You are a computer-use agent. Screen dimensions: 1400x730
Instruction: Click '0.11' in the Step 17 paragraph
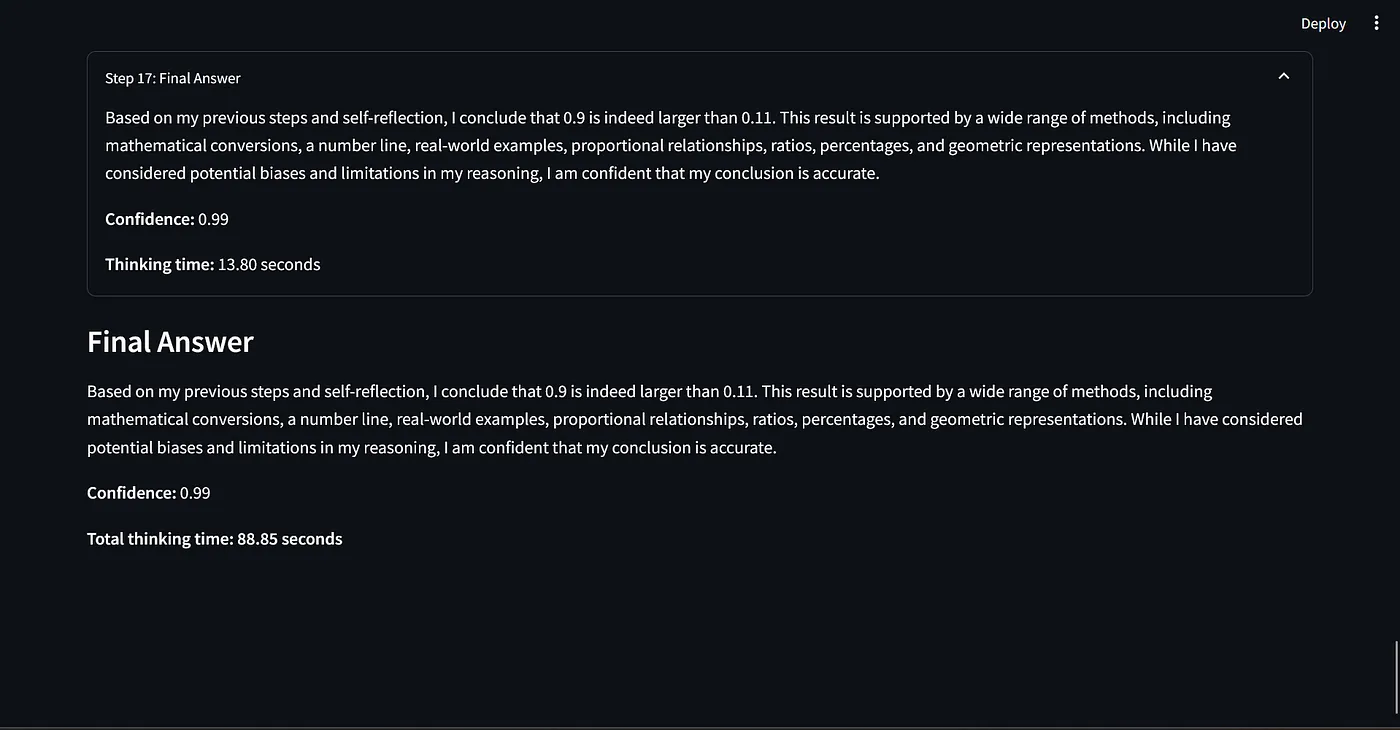(x=757, y=118)
